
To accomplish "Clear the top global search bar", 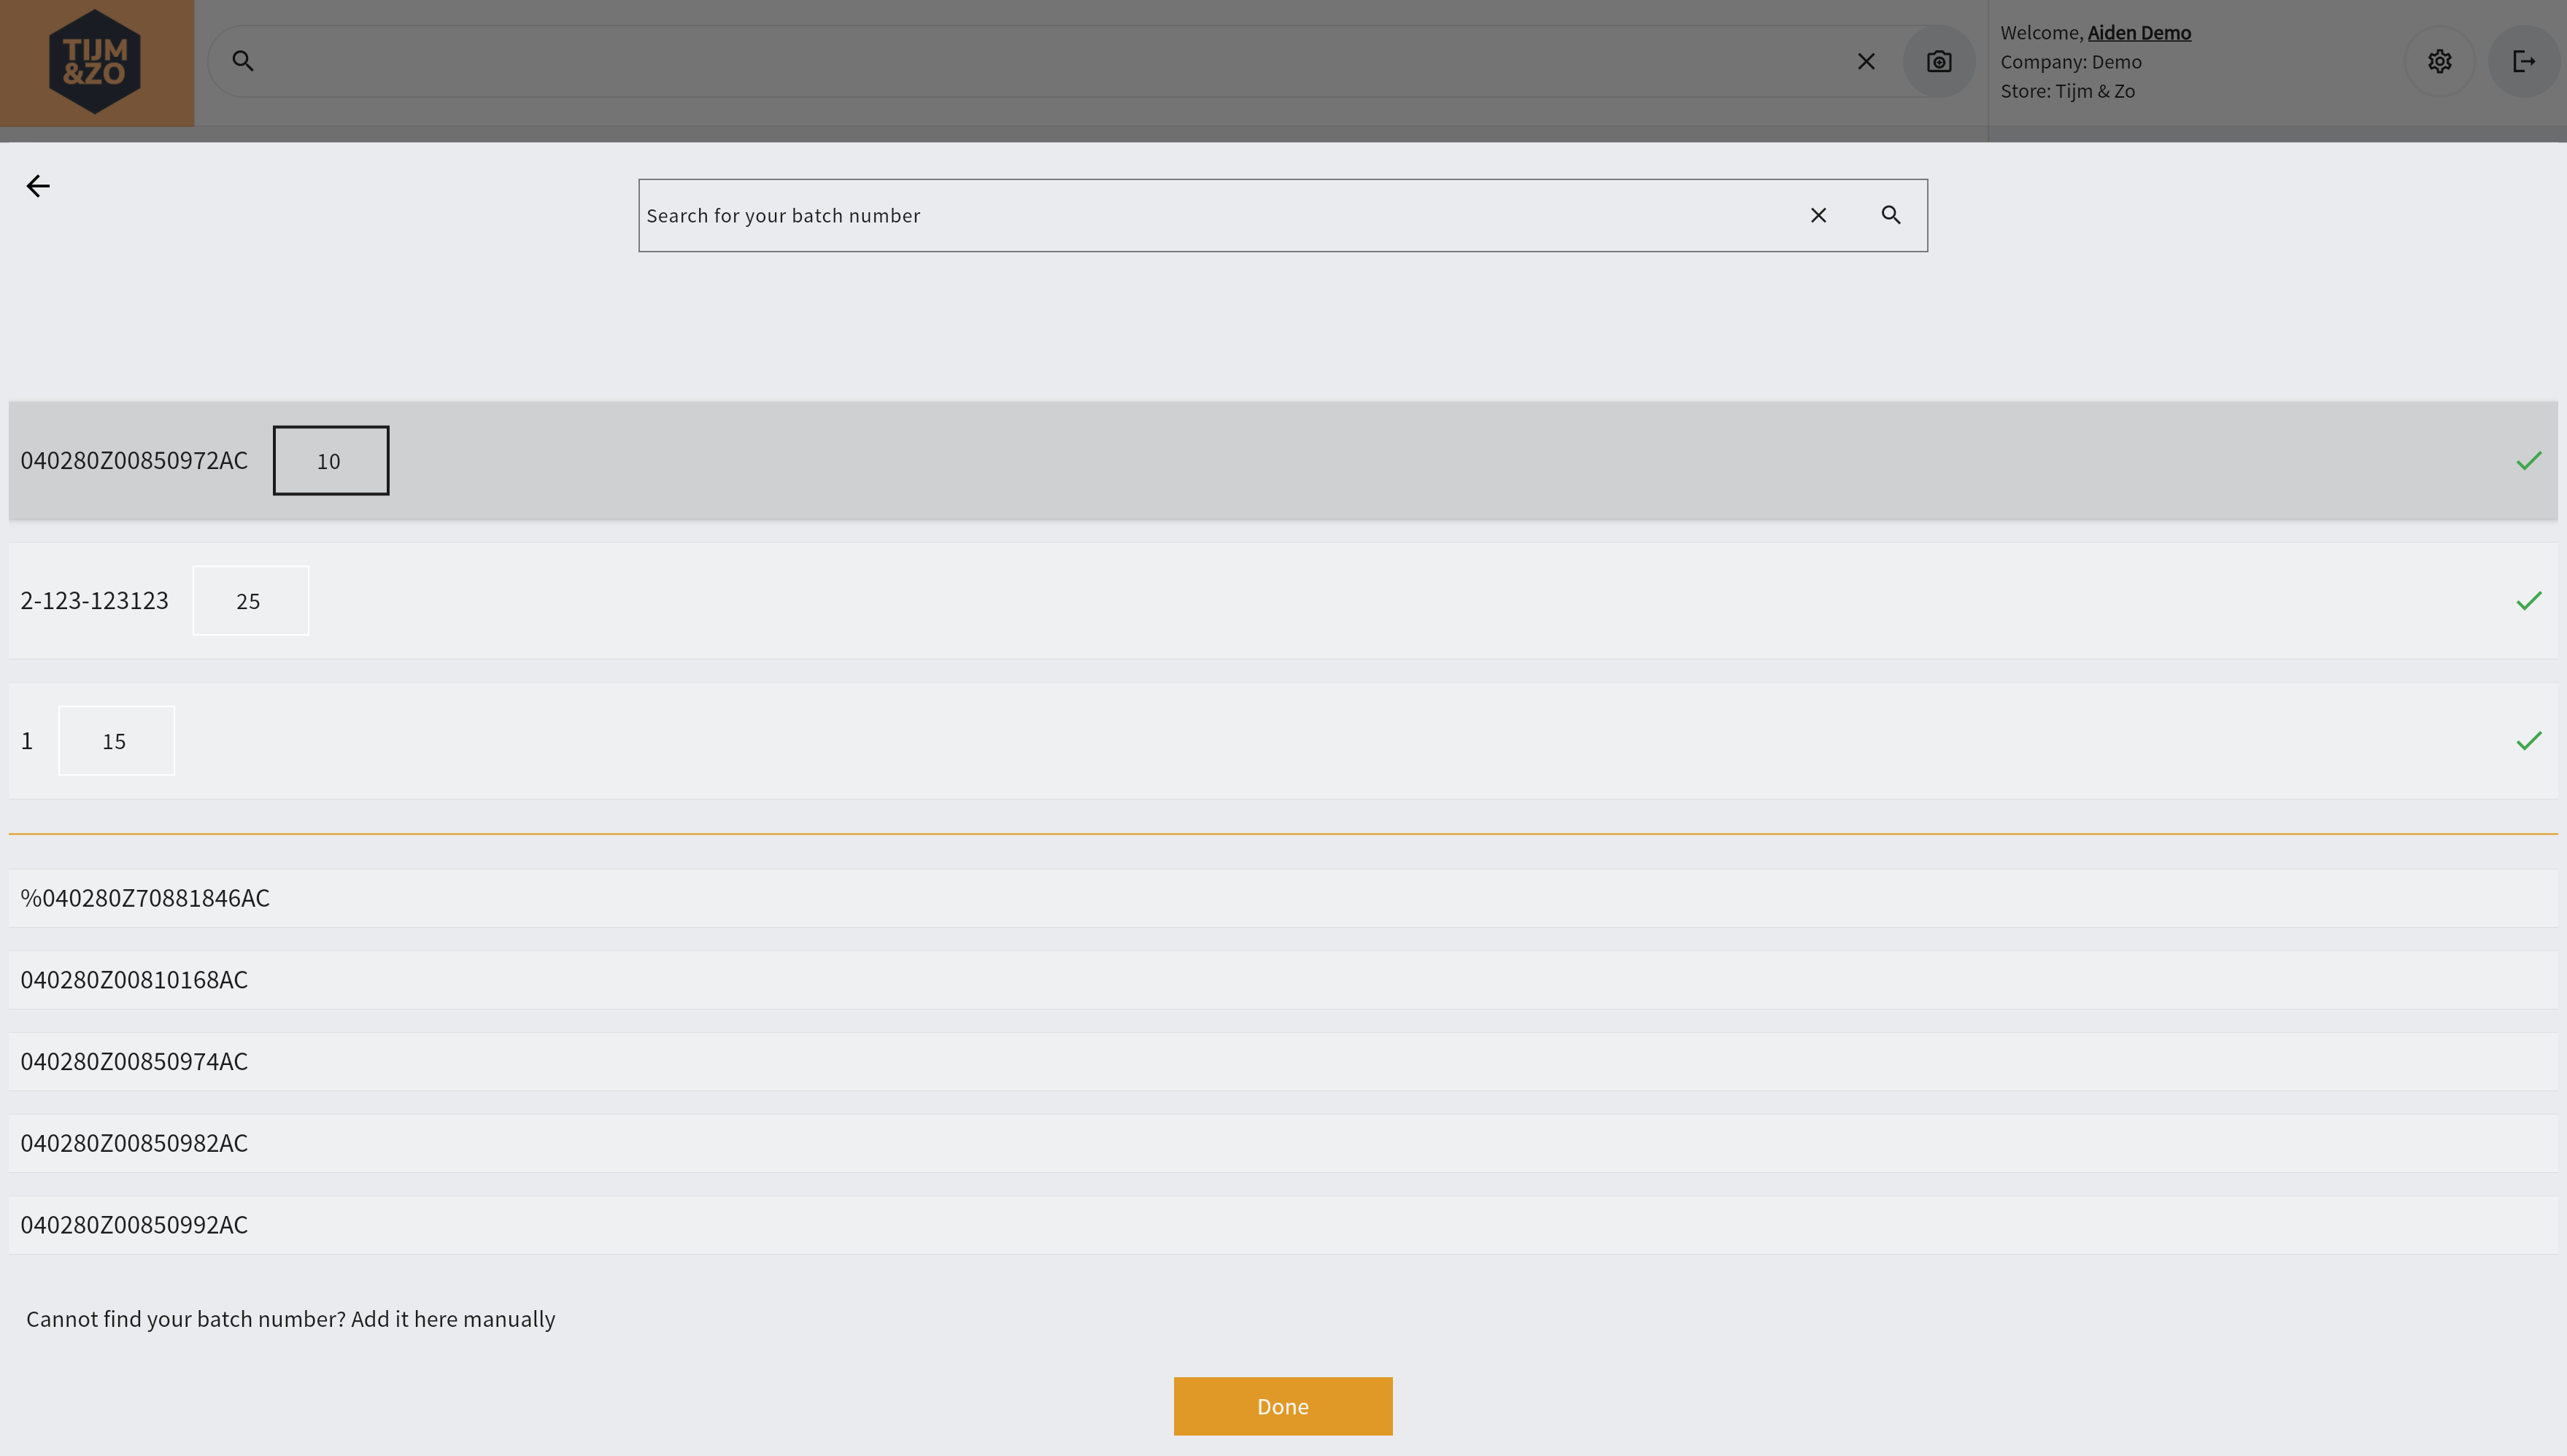I will (1865, 62).
